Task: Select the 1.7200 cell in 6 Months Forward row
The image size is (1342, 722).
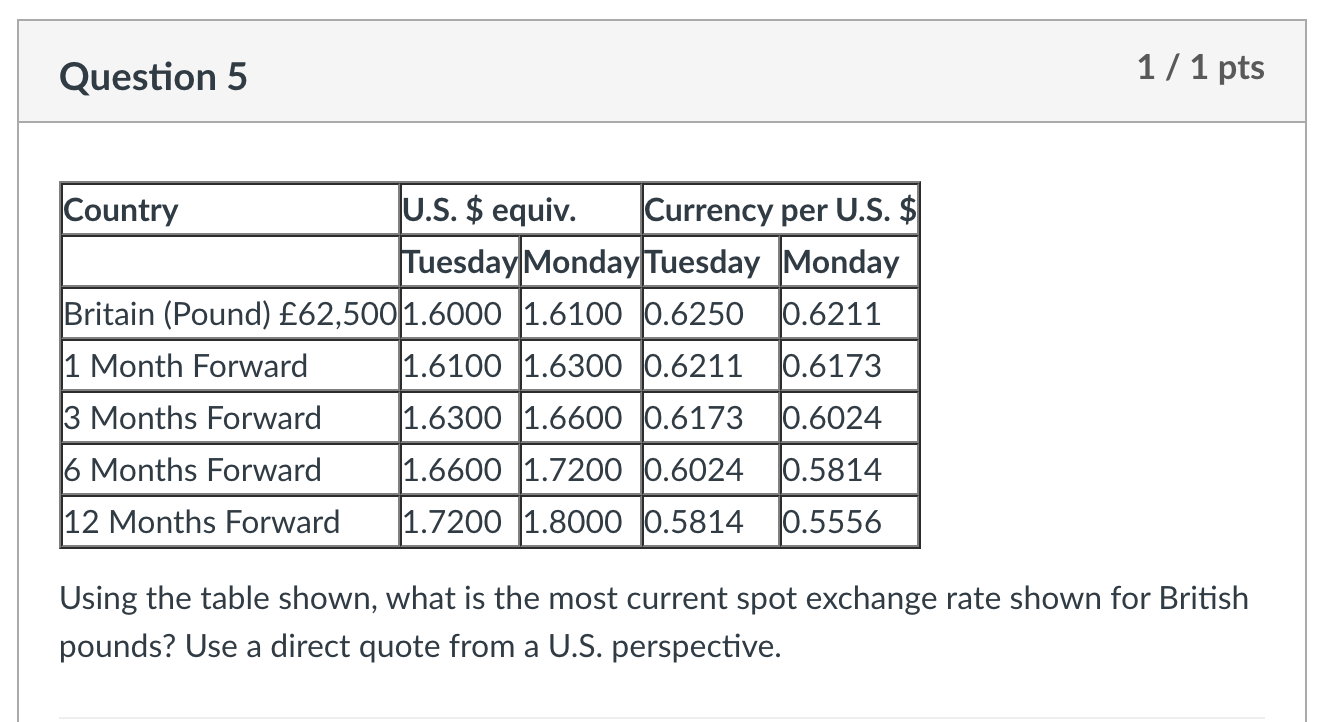Action: tap(580, 470)
